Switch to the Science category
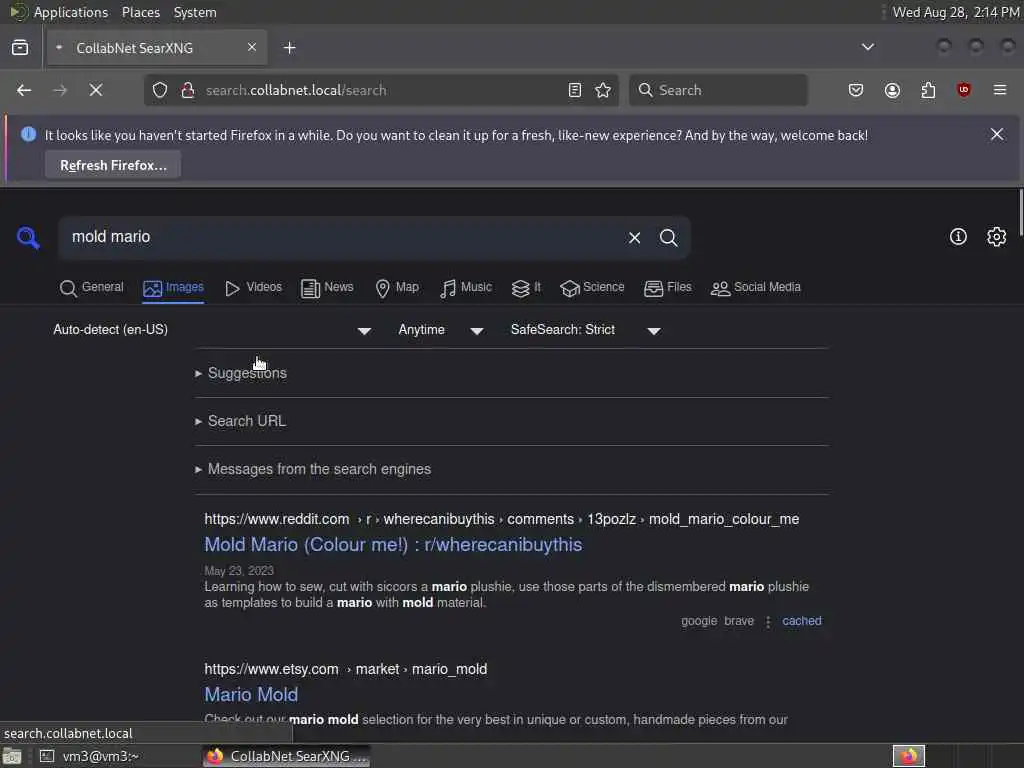1024x768 pixels. [592, 287]
